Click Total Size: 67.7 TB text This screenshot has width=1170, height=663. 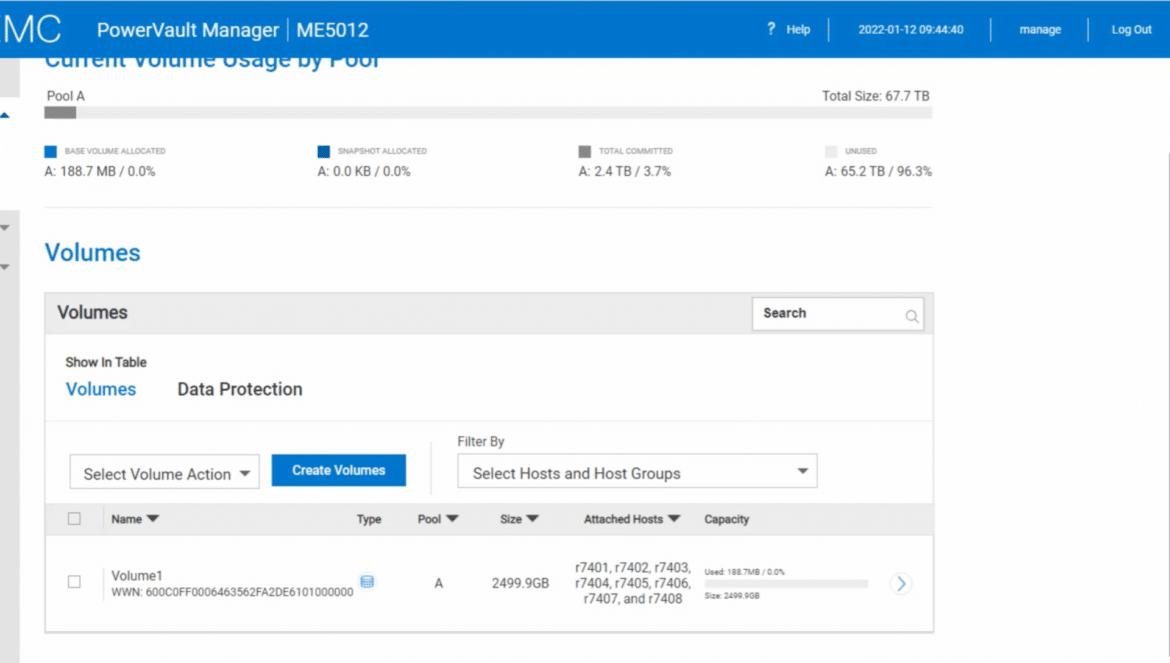[x=876, y=95]
